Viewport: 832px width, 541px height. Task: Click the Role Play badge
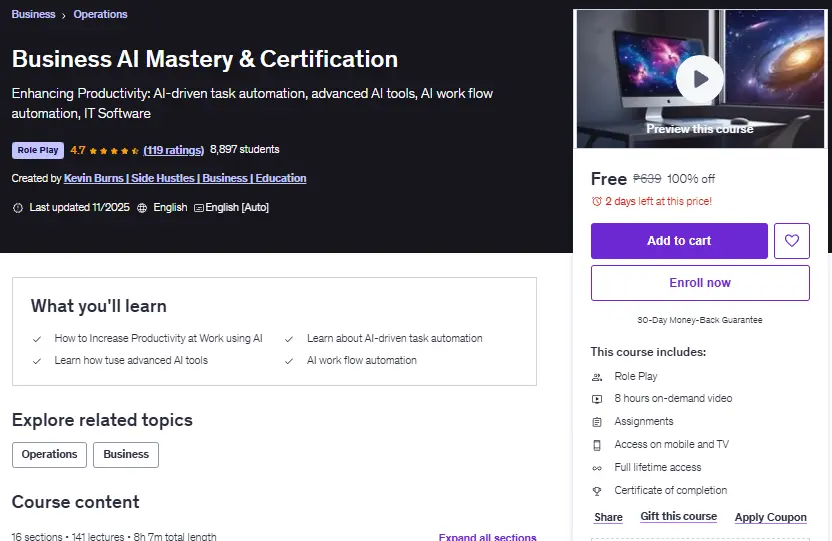tap(38, 150)
